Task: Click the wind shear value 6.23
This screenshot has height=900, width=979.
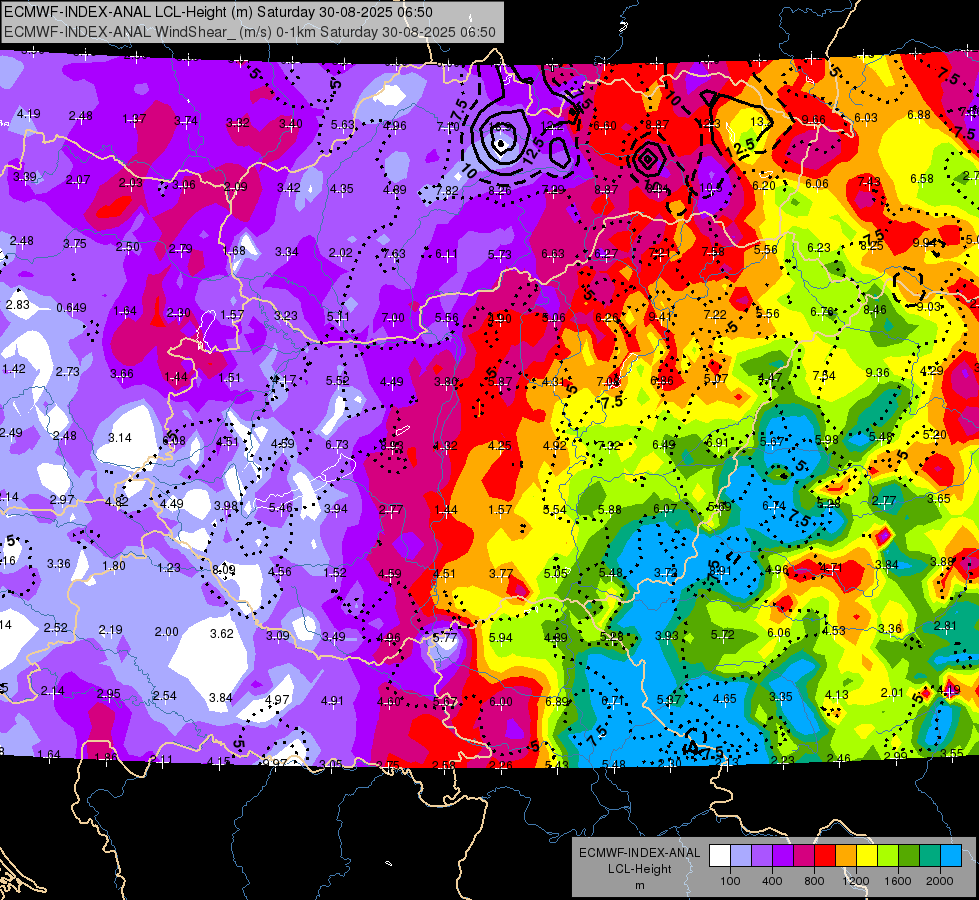Action: tap(819, 248)
